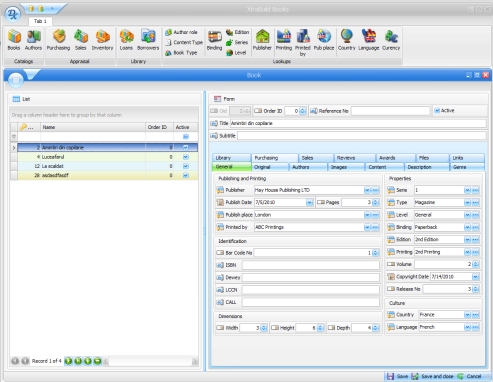Screen dimensions: 493x382
Task: Toggle the Active filter row checkbox
Action: (186, 137)
